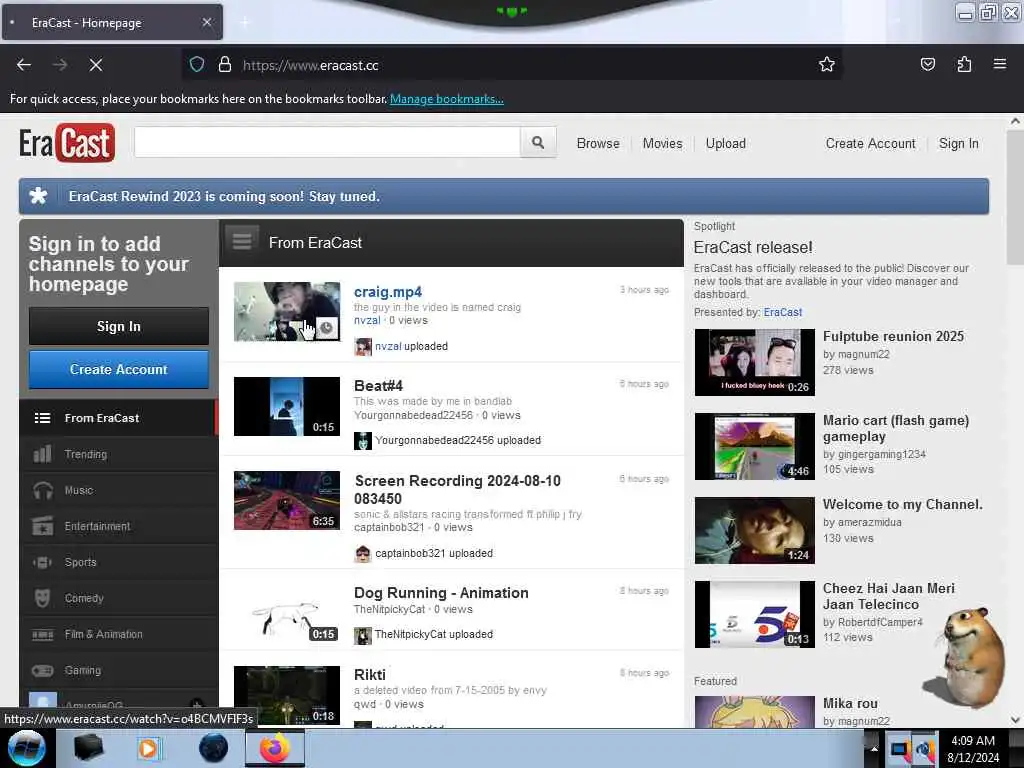Click the Music headphones icon

click(x=42, y=490)
